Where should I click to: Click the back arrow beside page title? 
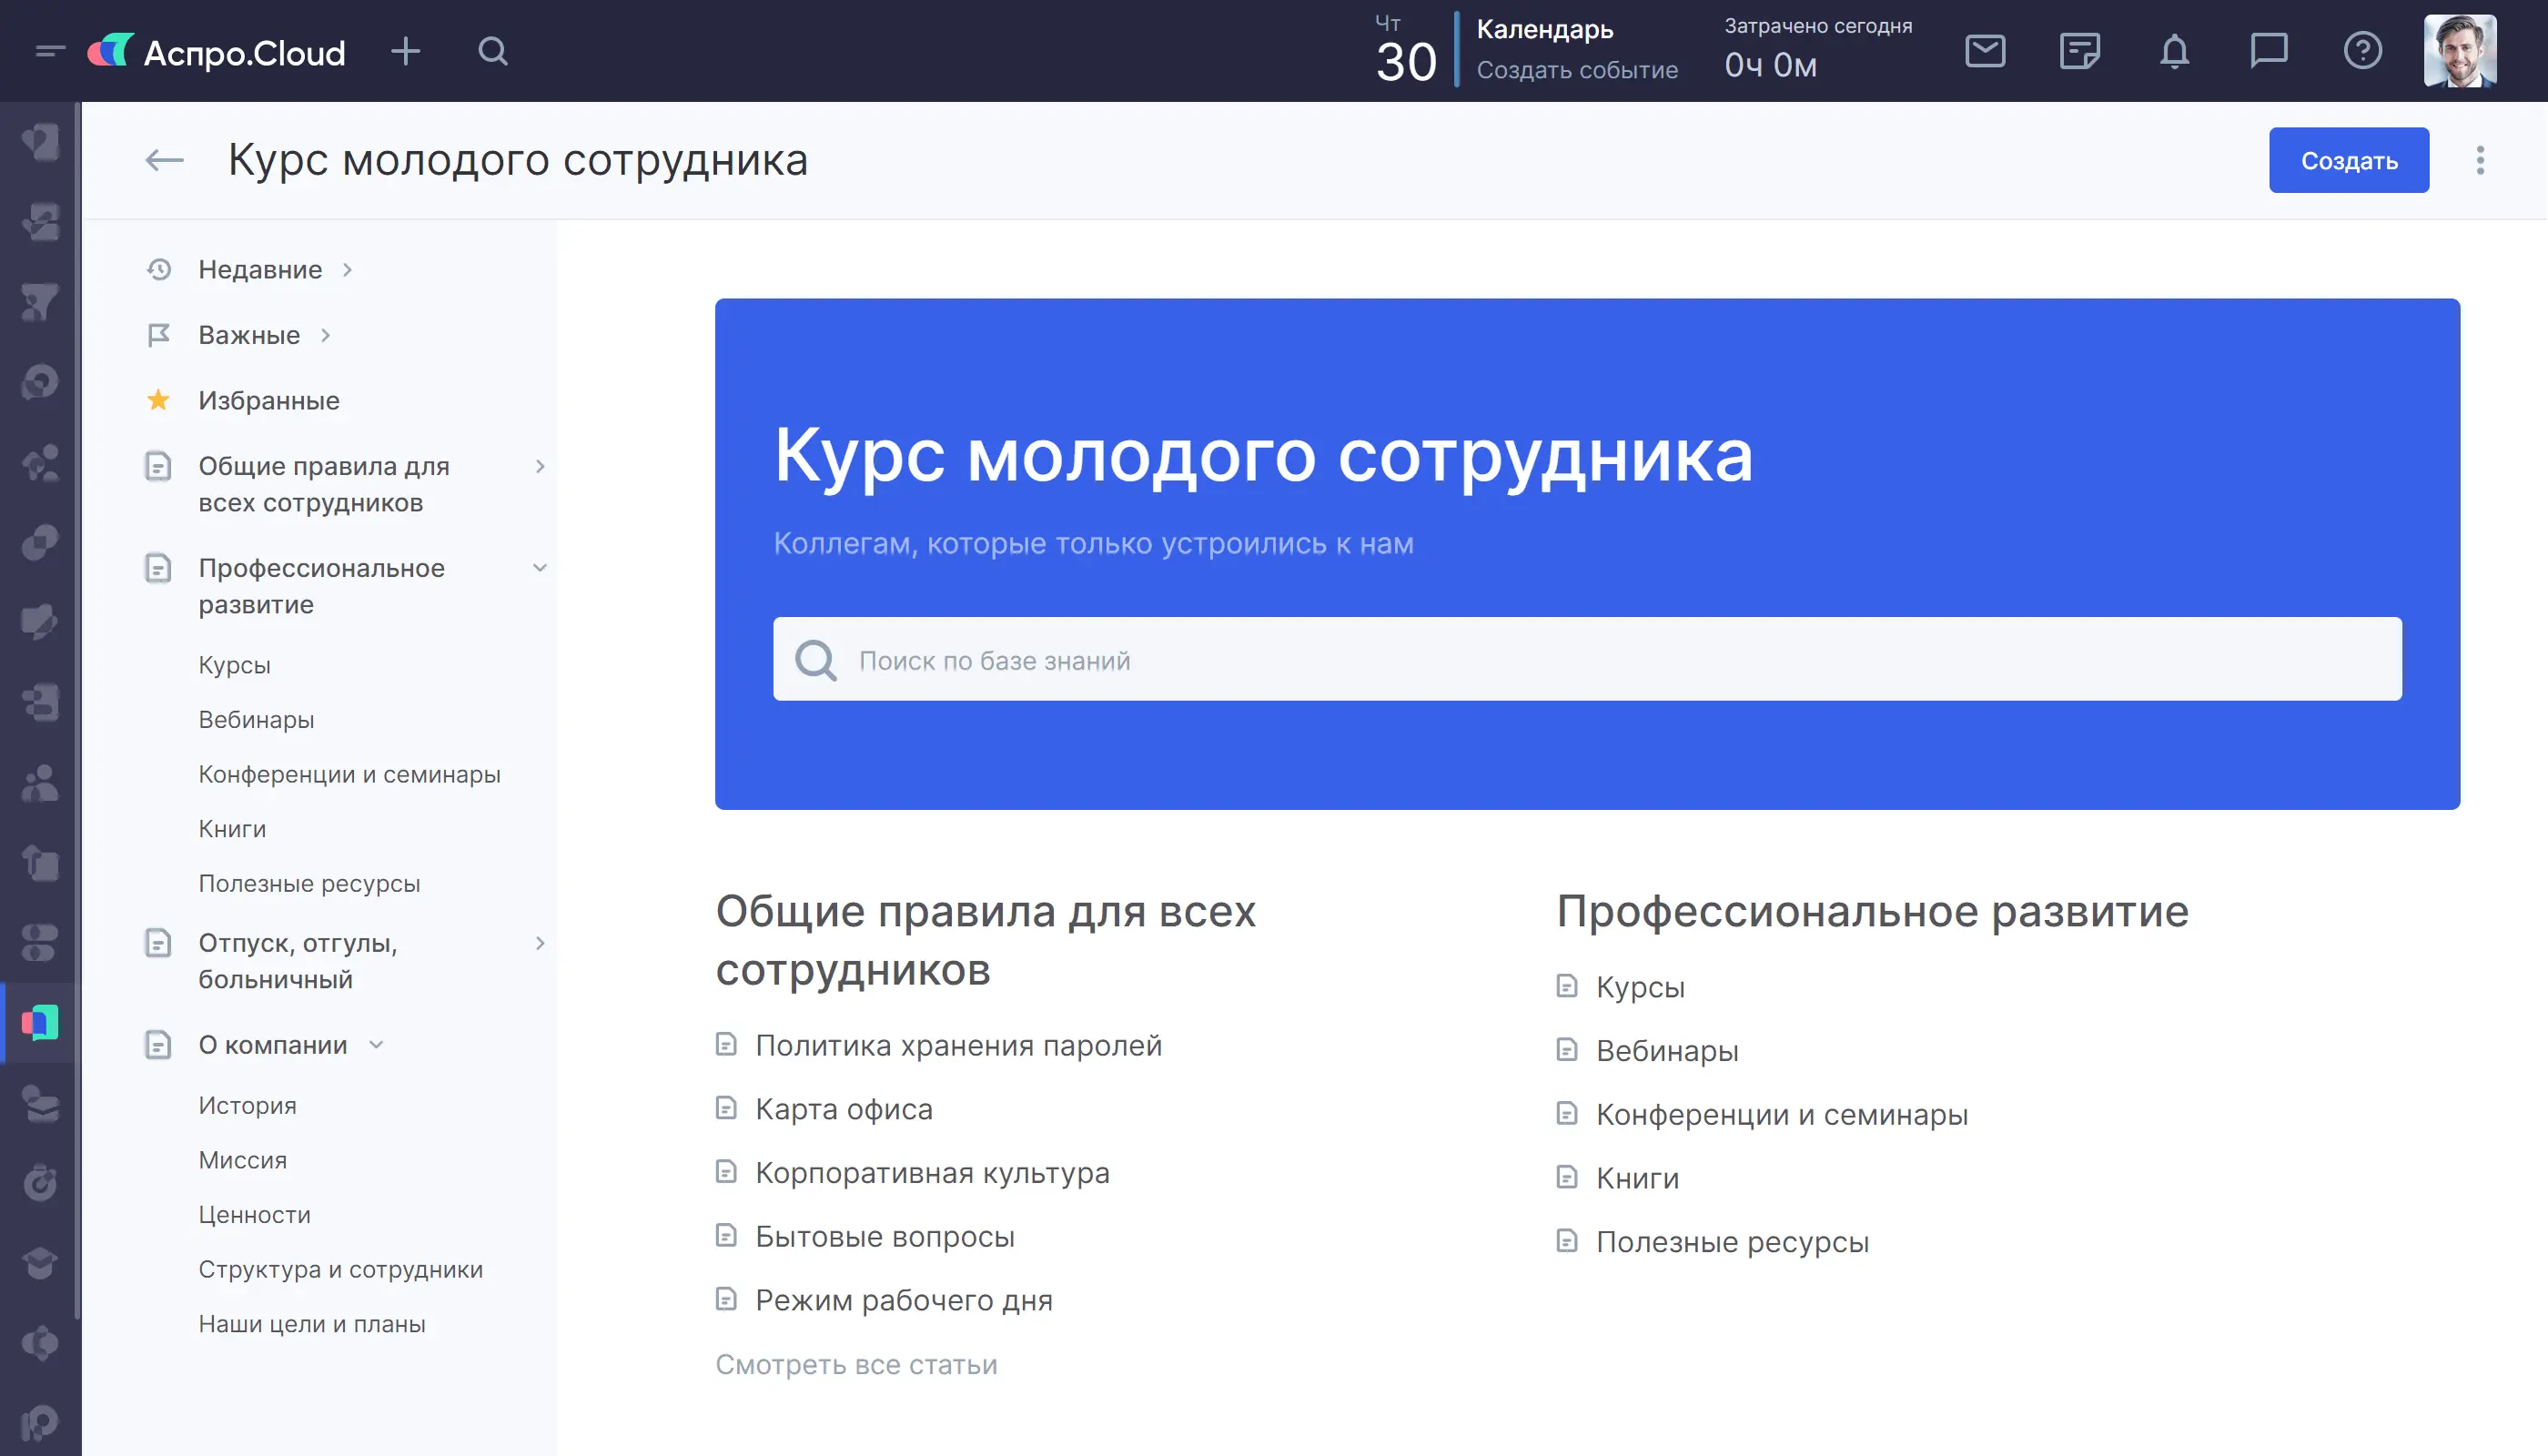tap(165, 160)
